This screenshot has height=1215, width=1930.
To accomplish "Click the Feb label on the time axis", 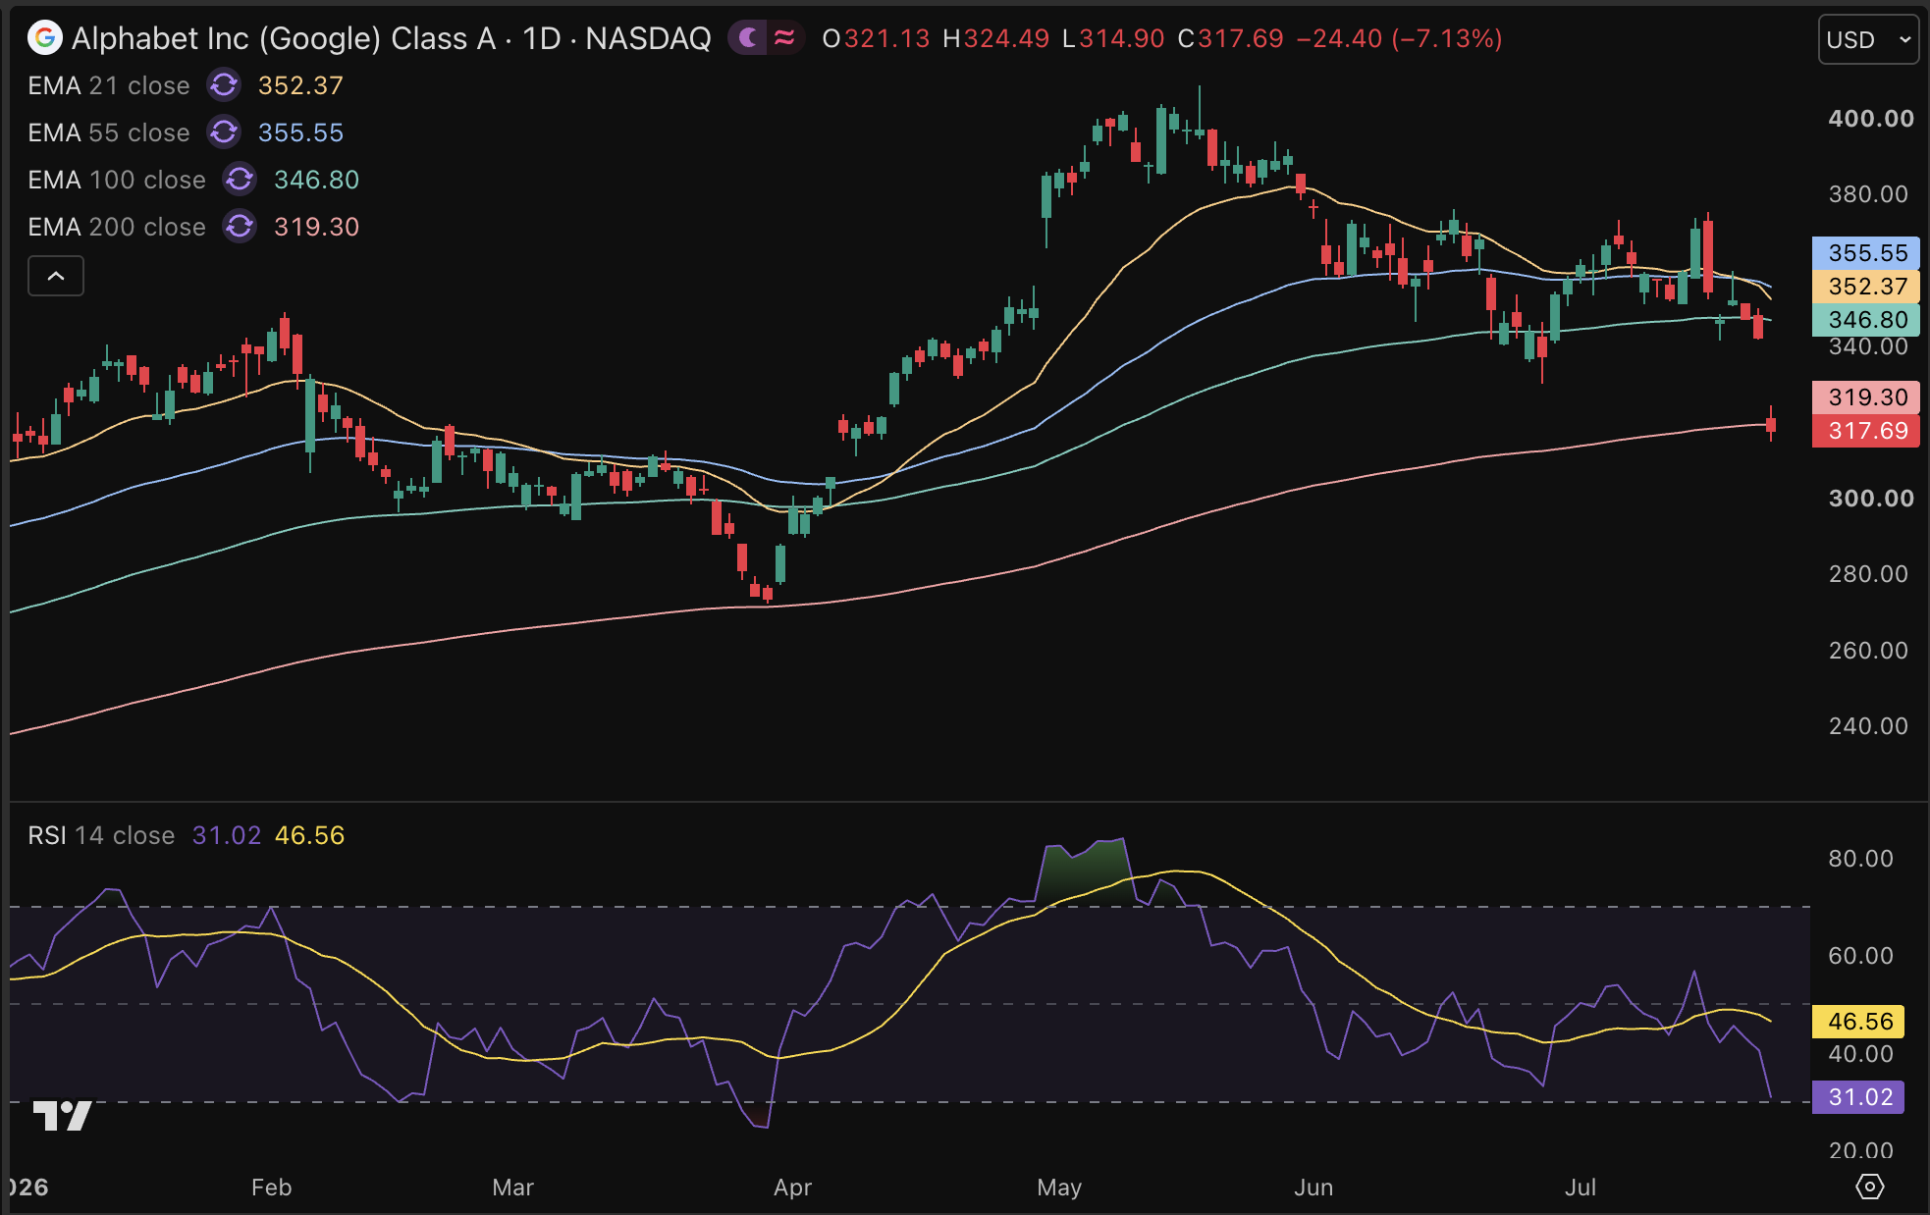I will pyautogui.click(x=271, y=1187).
